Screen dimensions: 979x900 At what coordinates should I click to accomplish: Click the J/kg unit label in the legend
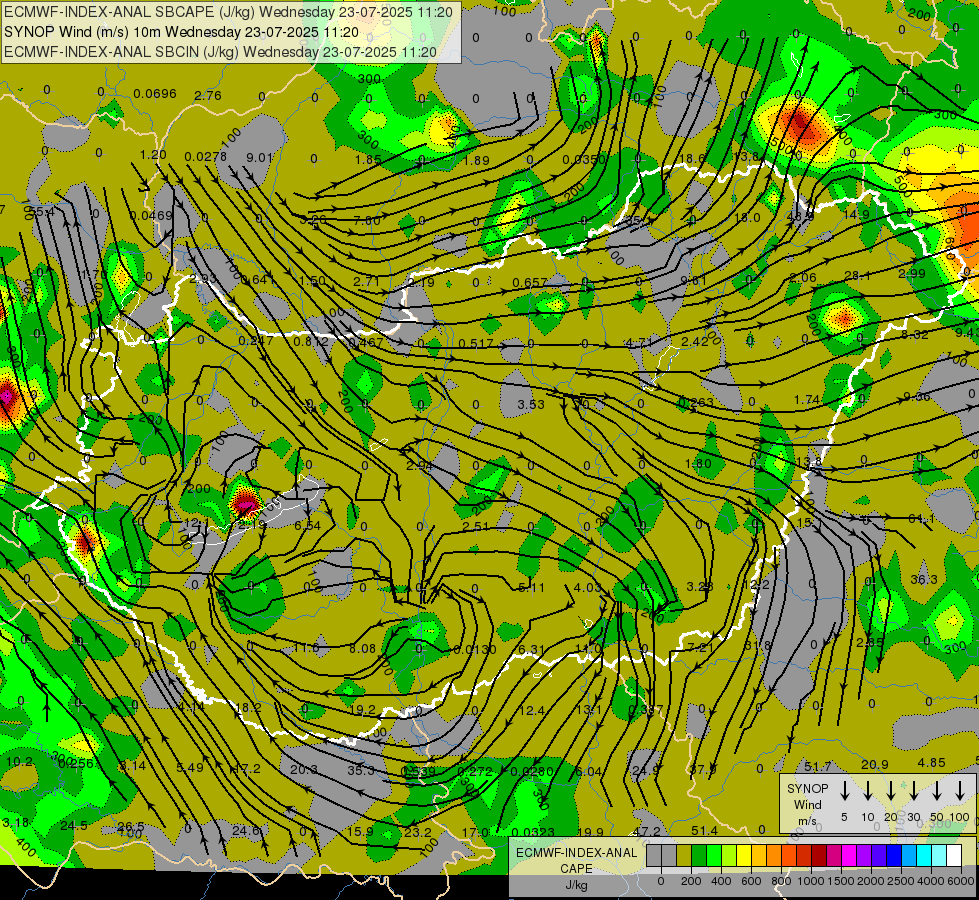tap(577, 886)
